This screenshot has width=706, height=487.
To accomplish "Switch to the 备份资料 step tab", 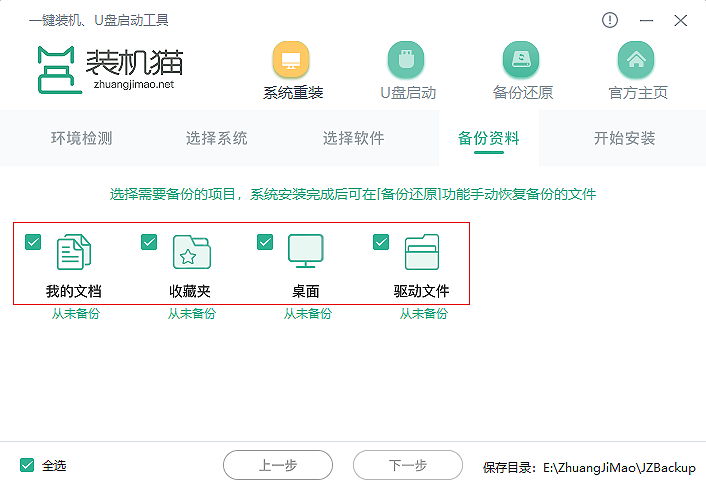I will tap(489, 138).
